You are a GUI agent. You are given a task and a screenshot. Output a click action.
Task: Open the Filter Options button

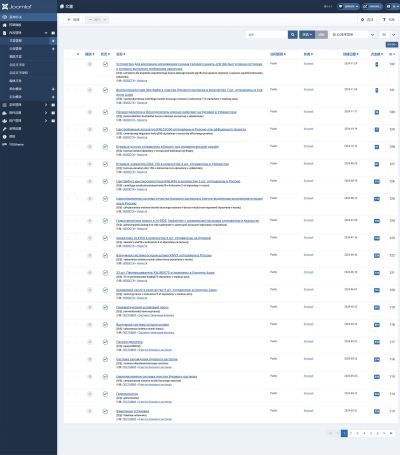point(307,35)
